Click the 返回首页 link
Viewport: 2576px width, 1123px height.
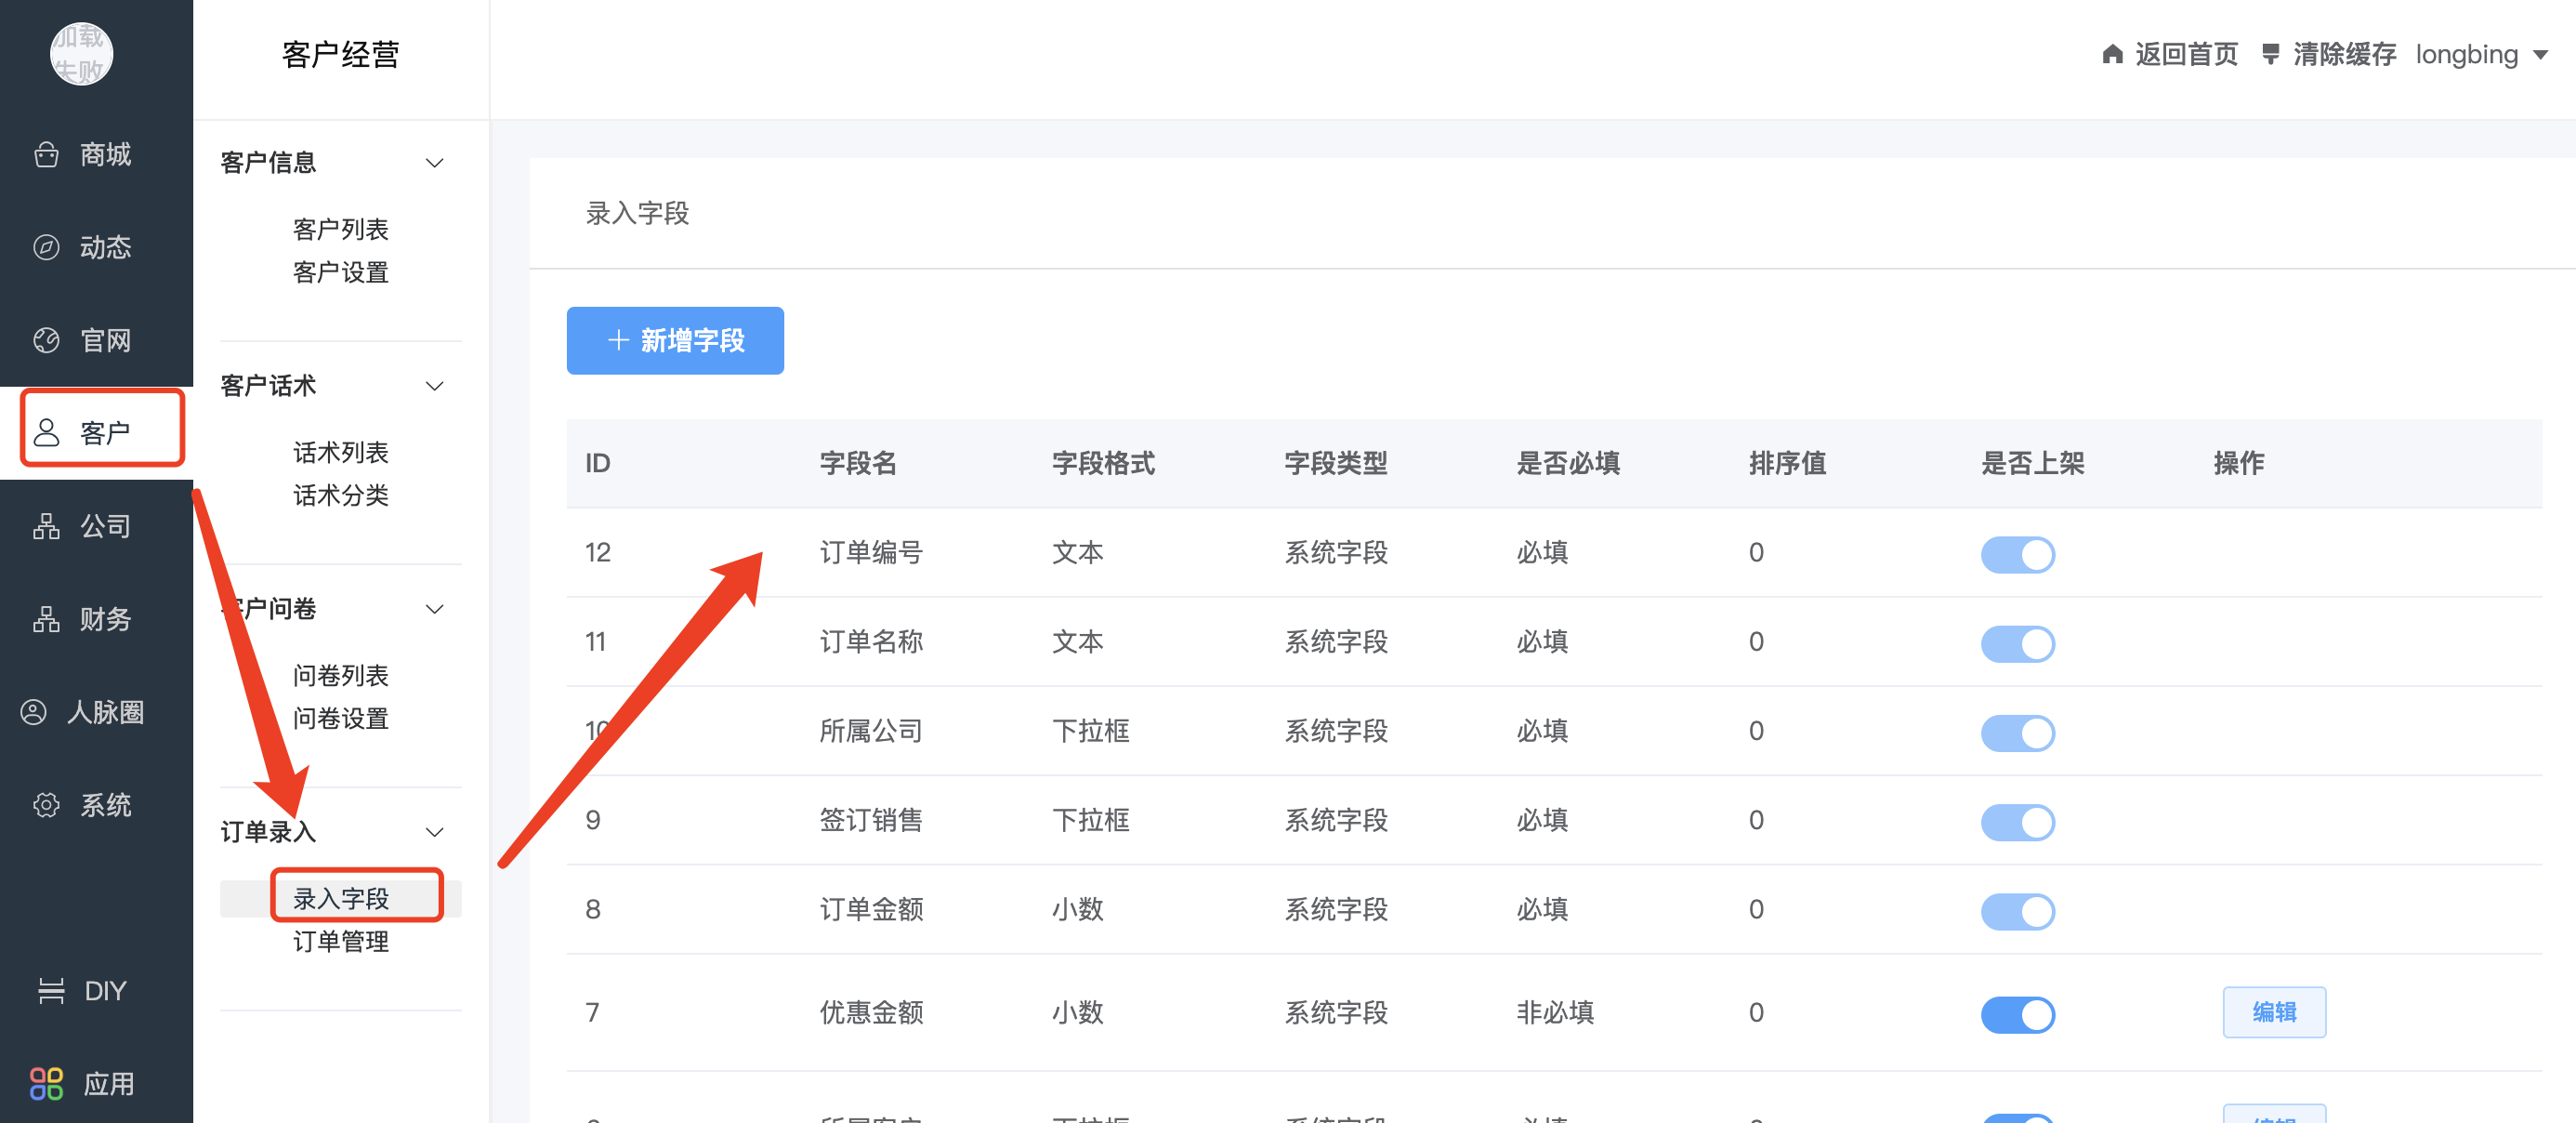coord(2186,54)
